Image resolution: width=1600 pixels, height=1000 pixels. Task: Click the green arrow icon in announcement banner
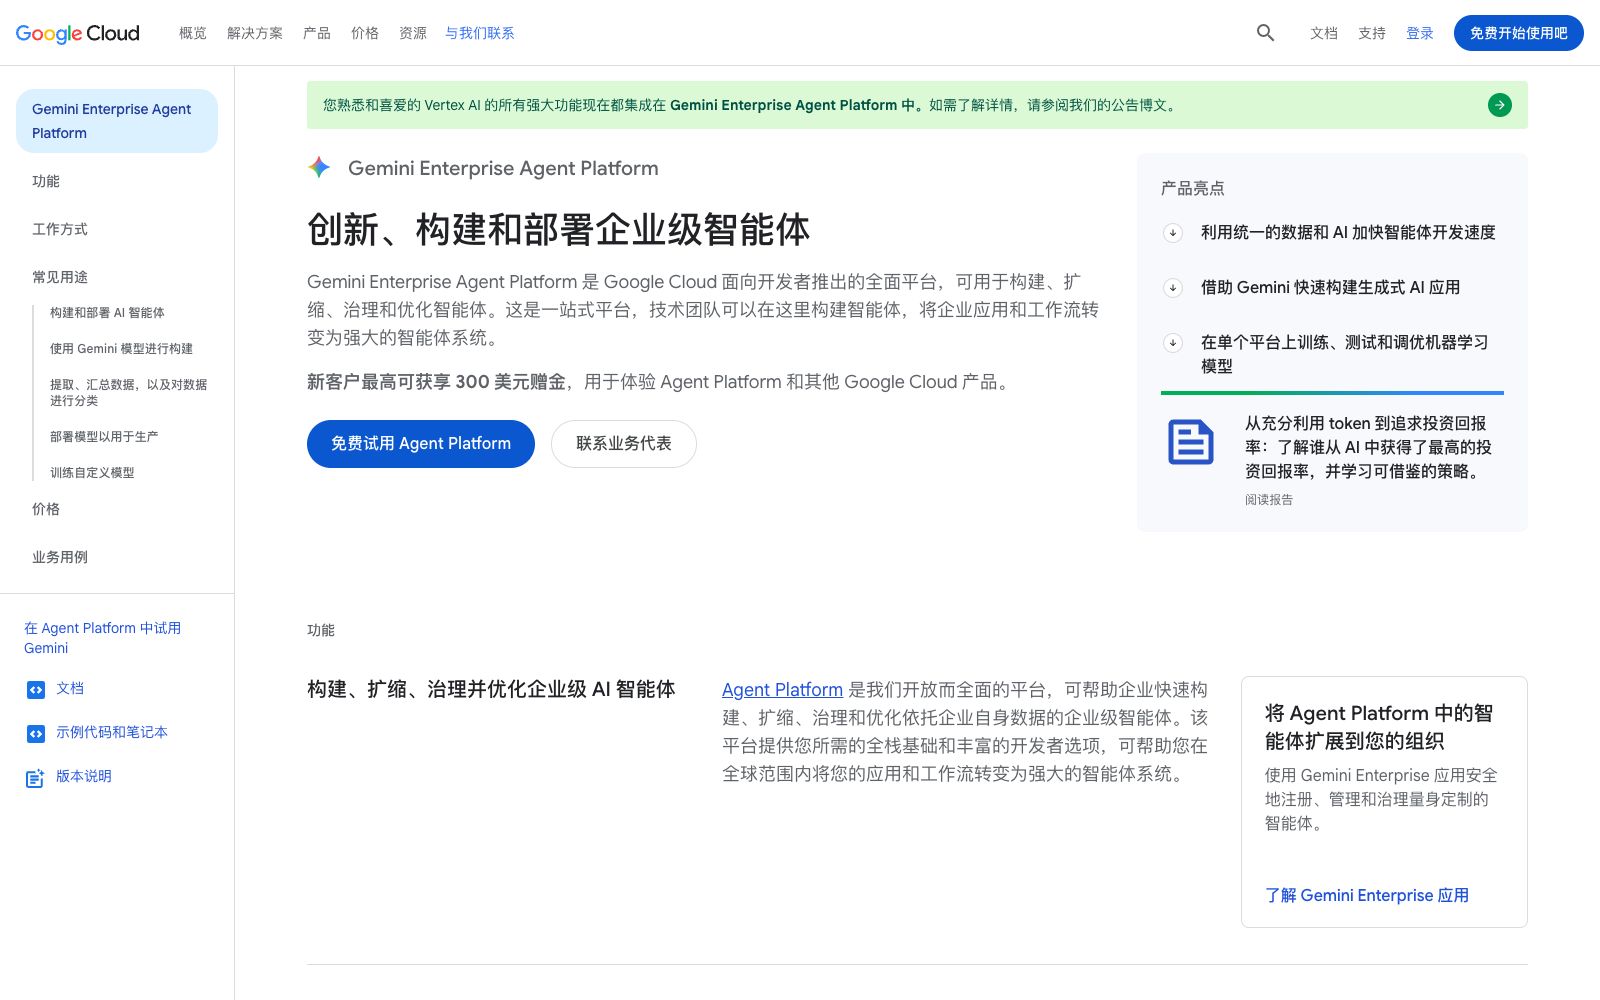pyautogui.click(x=1499, y=105)
